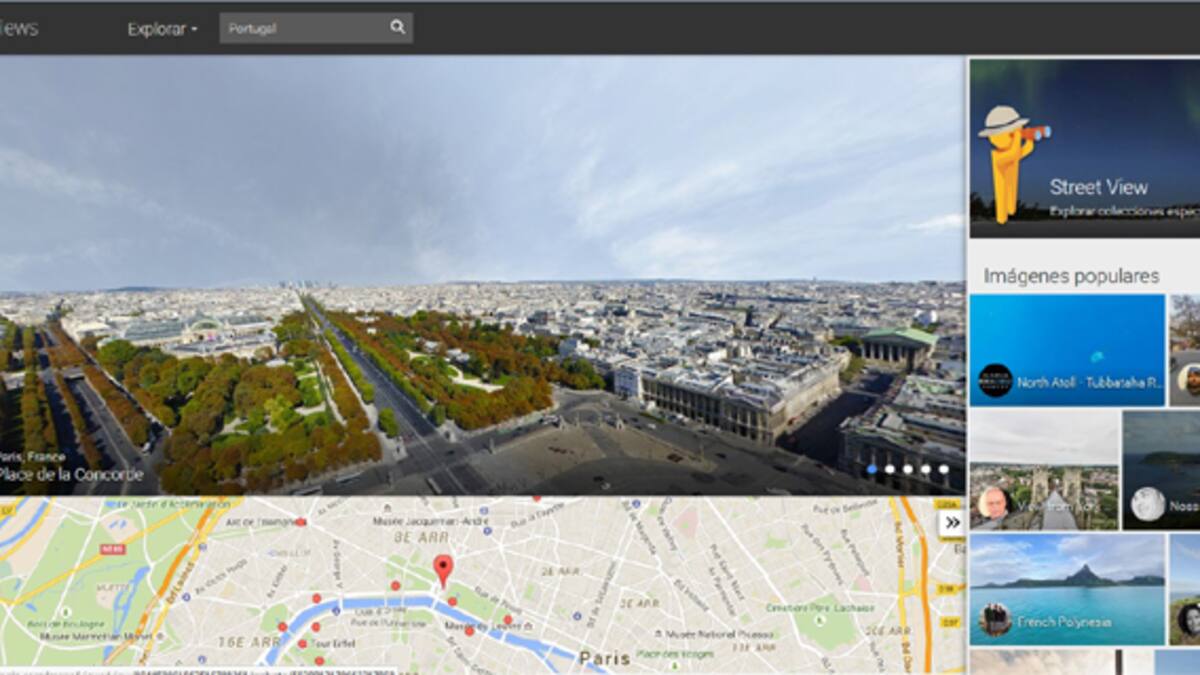Screen dimensions: 1200x675
Task: Collapse map with double-chevron icon
Action: 952,522
